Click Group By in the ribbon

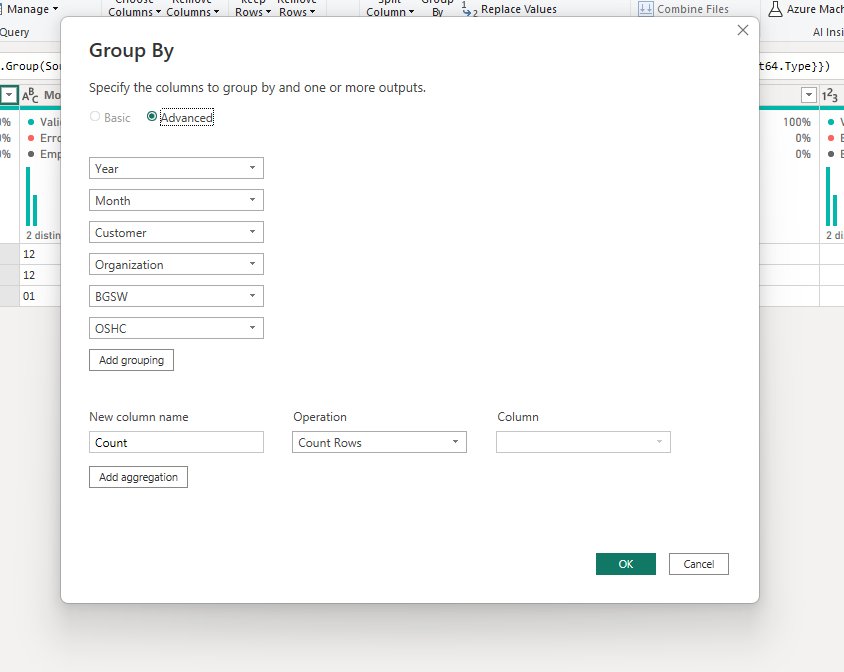[x=437, y=9]
